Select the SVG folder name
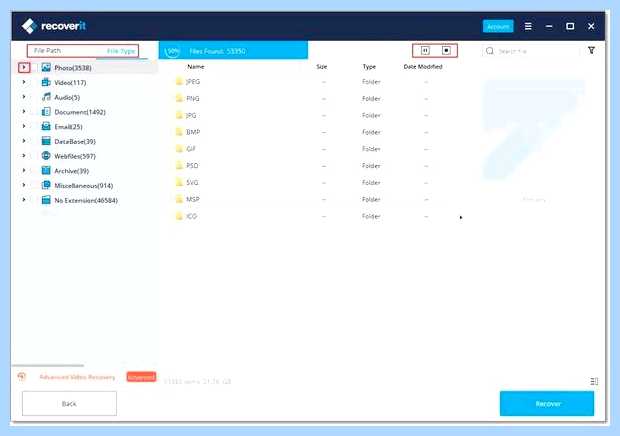The width and height of the screenshot is (620, 436). pyautogui.click(x=192, y=183)
